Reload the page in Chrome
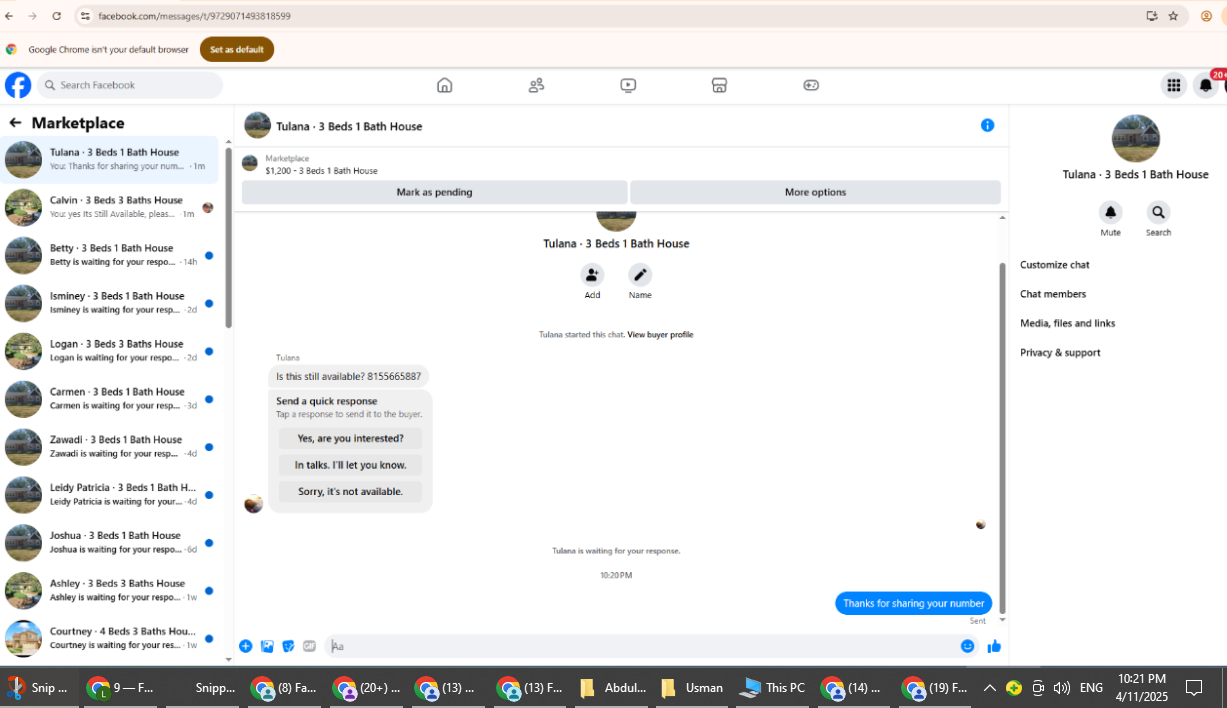 pyautogui.click(x=56, y=16)
